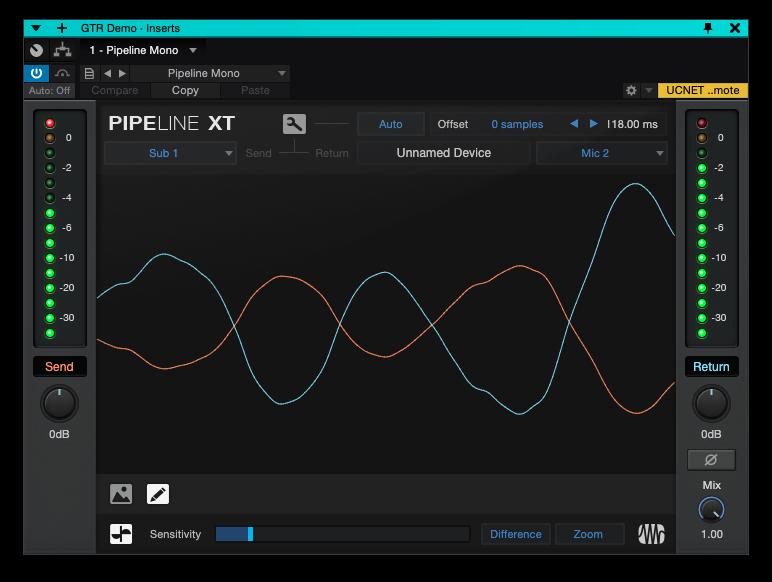Click the Return 0dB value
Image resolution: width=772 pixels, height=582 pixels.
(x=711, y=434)
